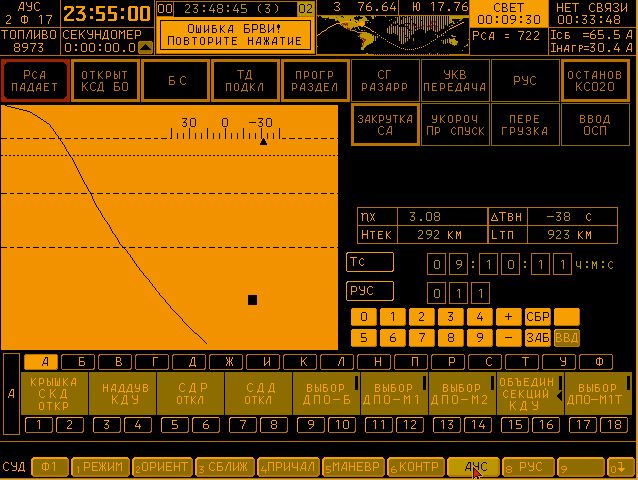Click the КРЫШКА СКД ОТКР command
638x480 pixels.
click(55, 393)
